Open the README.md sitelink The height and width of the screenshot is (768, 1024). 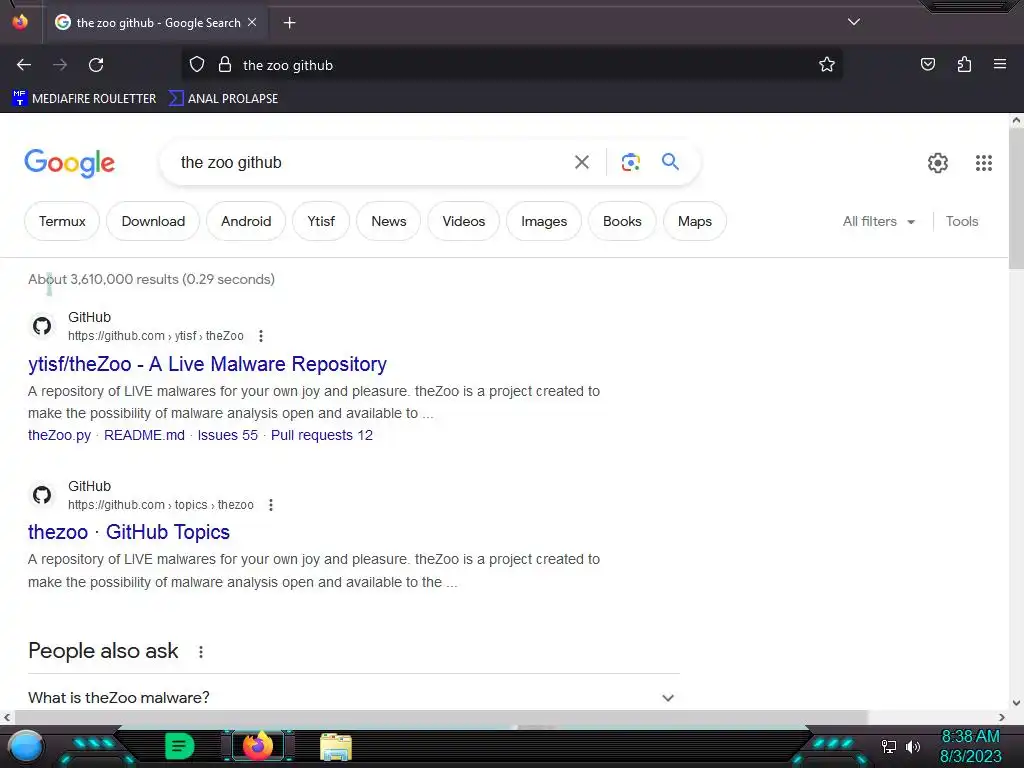144,435
